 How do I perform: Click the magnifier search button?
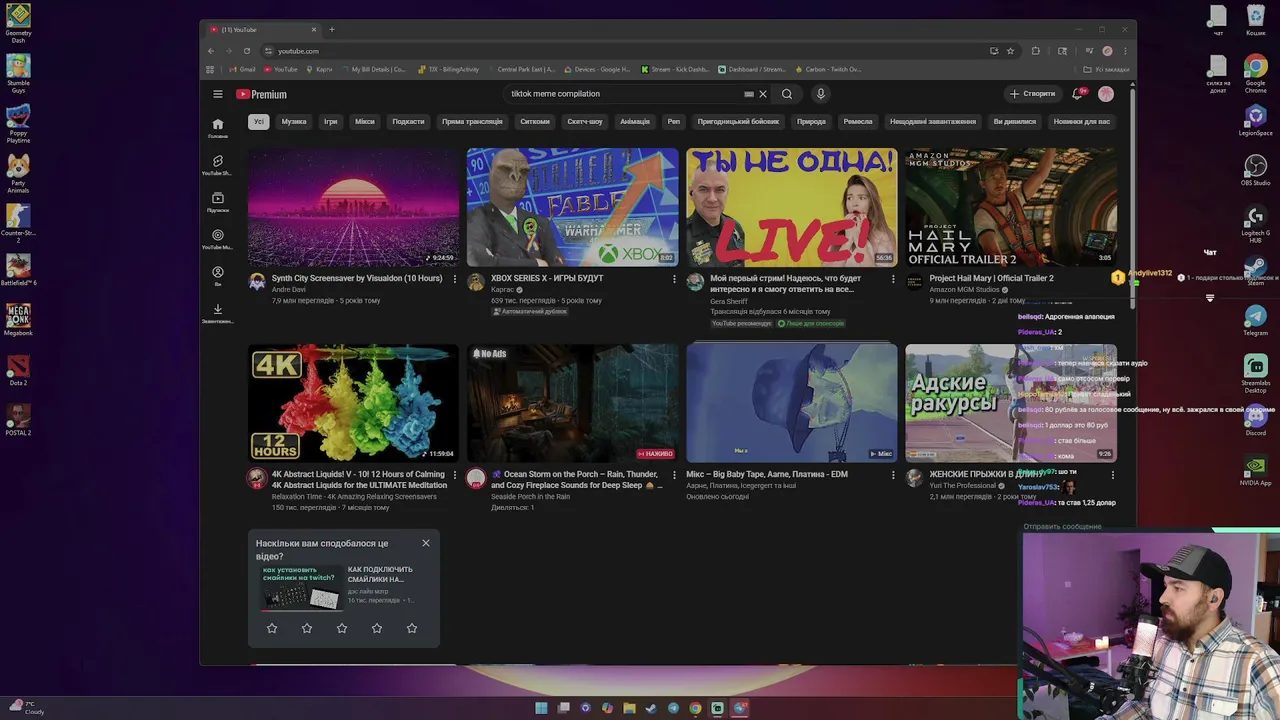coord(787,94)
